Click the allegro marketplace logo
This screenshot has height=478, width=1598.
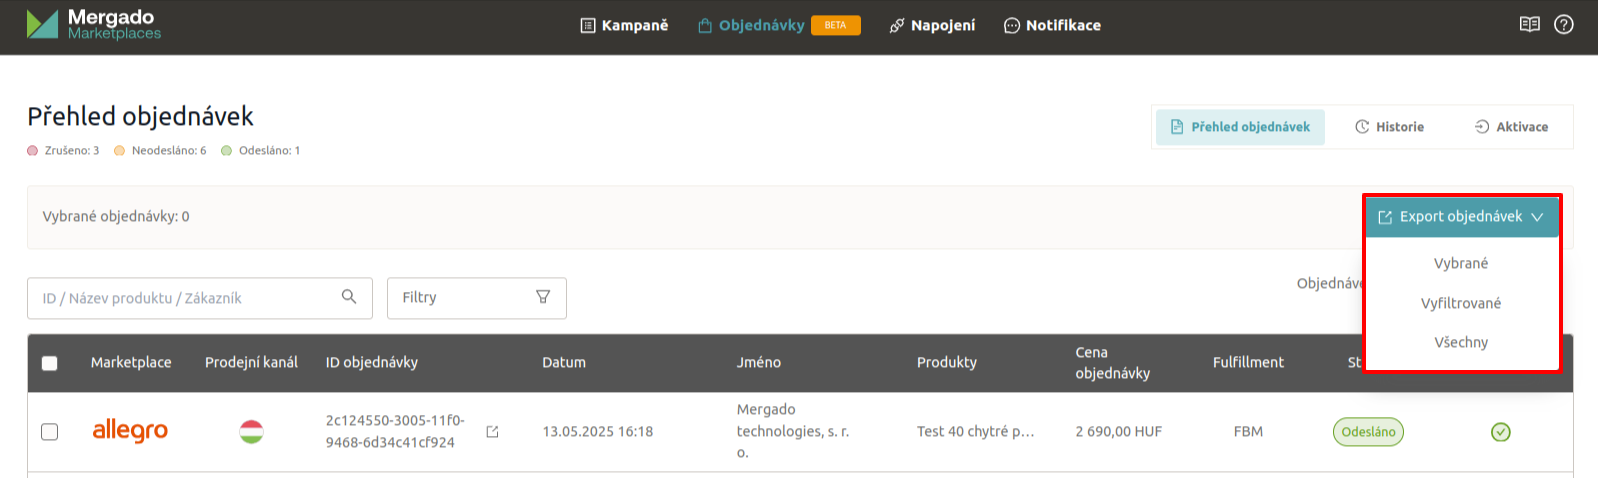130,431
